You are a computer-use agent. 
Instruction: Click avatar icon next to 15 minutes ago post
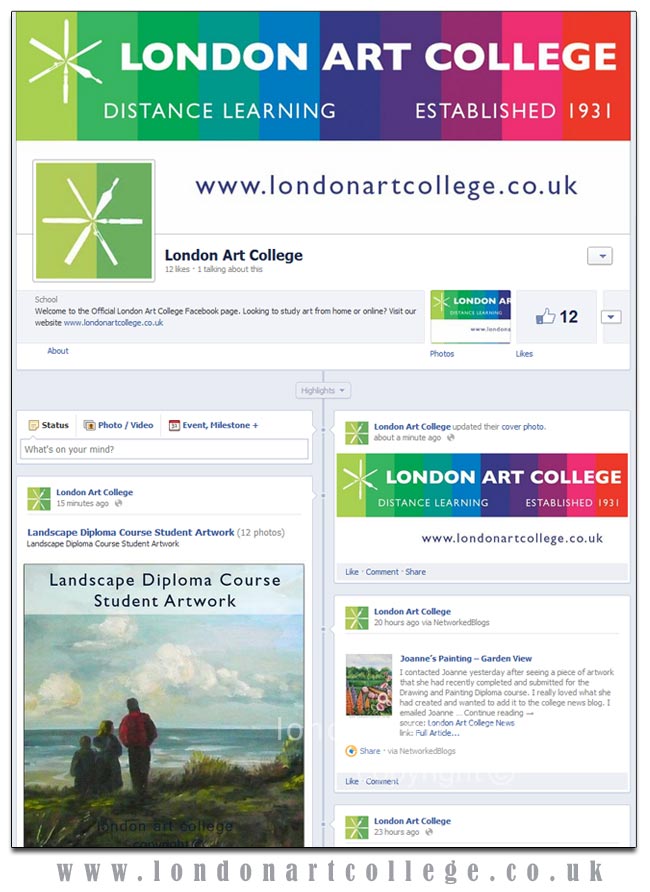[39, 498]
